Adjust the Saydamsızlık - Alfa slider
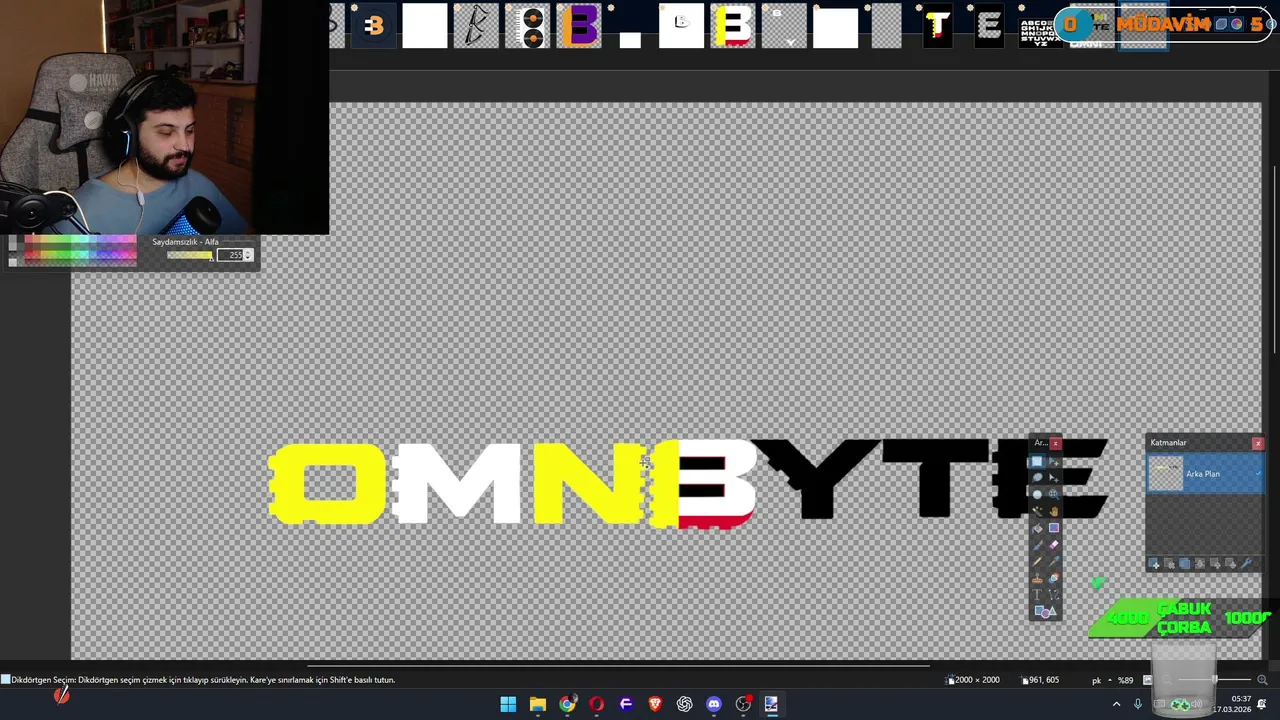 pos(190,255)
